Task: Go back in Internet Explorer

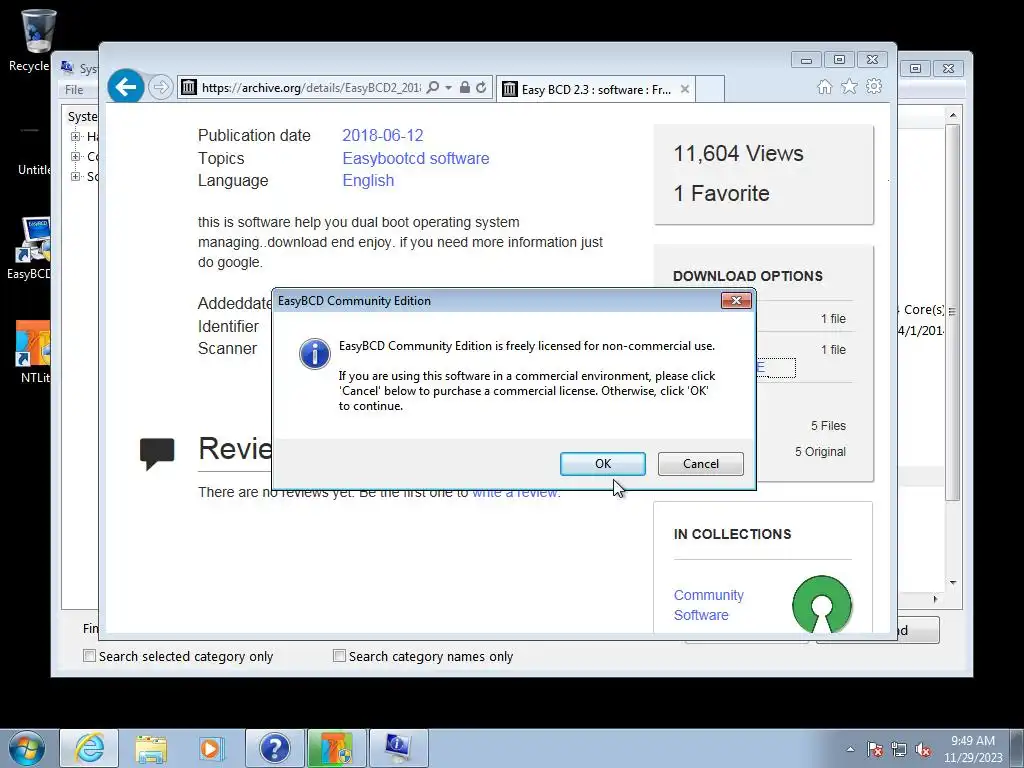Action: 125,87
